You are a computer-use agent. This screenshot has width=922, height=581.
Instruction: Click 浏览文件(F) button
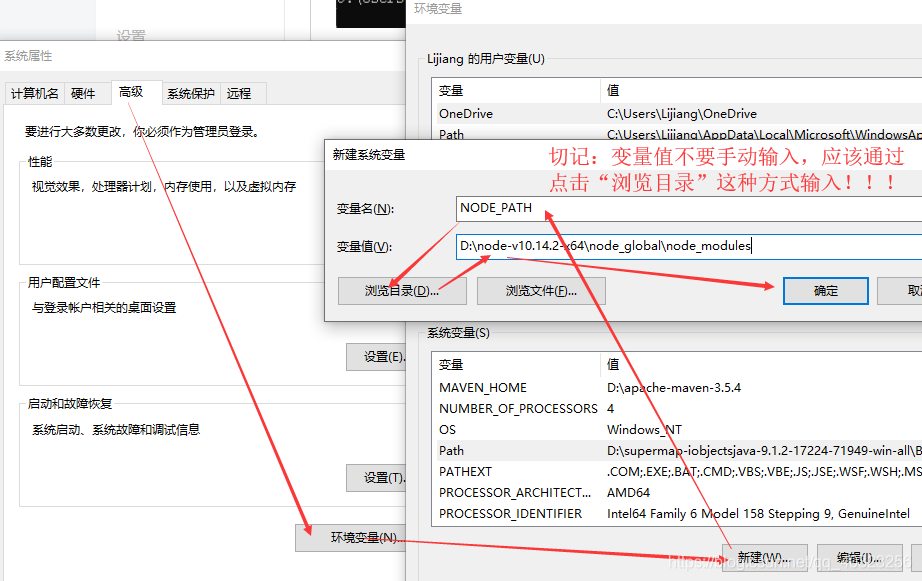541,291
